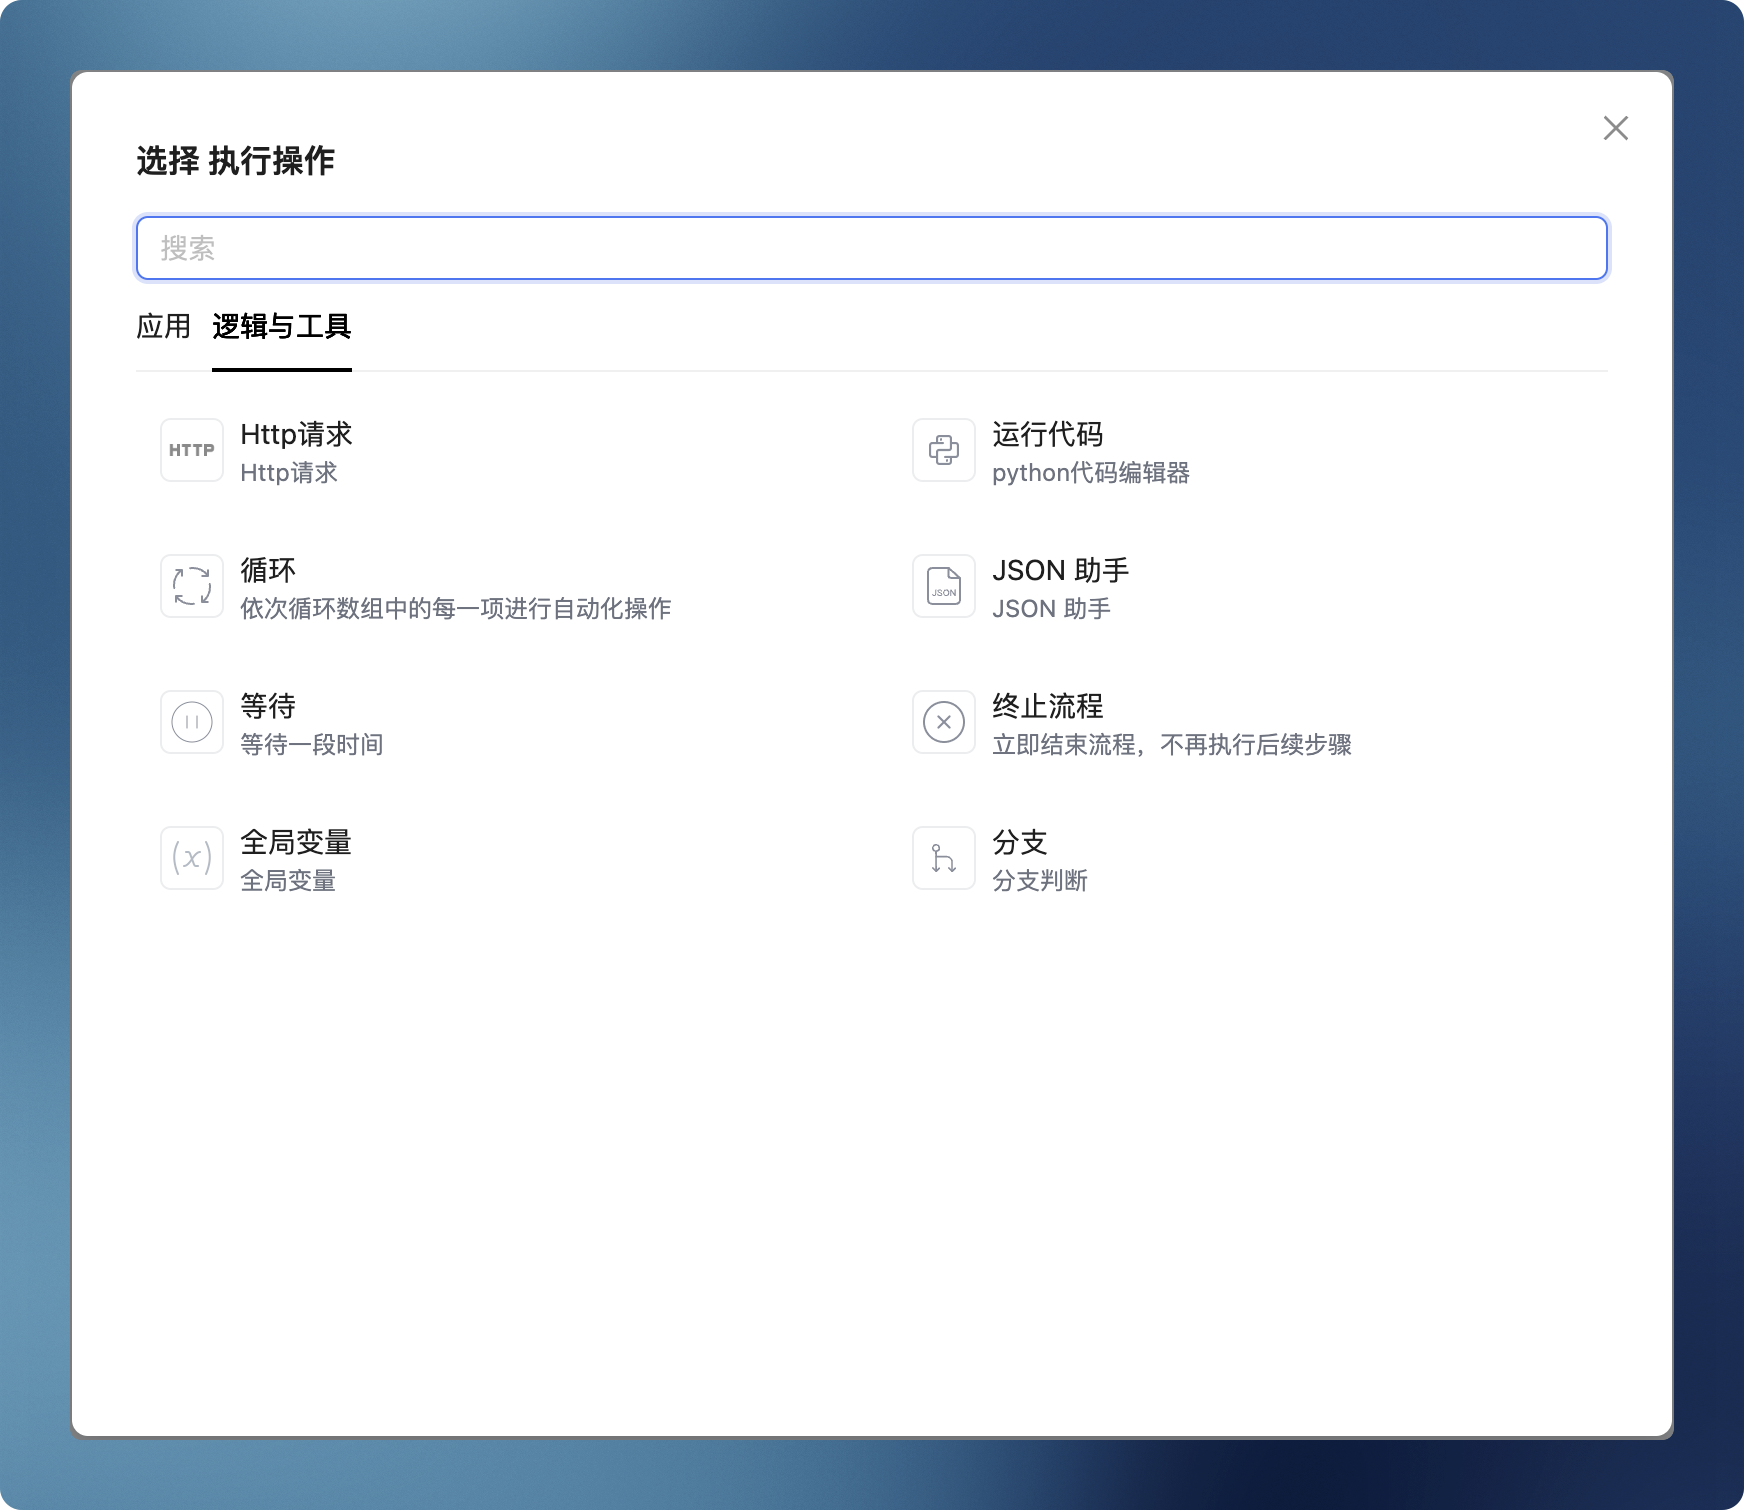Switch to the 应用 tab
1744x1510 pixels.
pos(163,327)
